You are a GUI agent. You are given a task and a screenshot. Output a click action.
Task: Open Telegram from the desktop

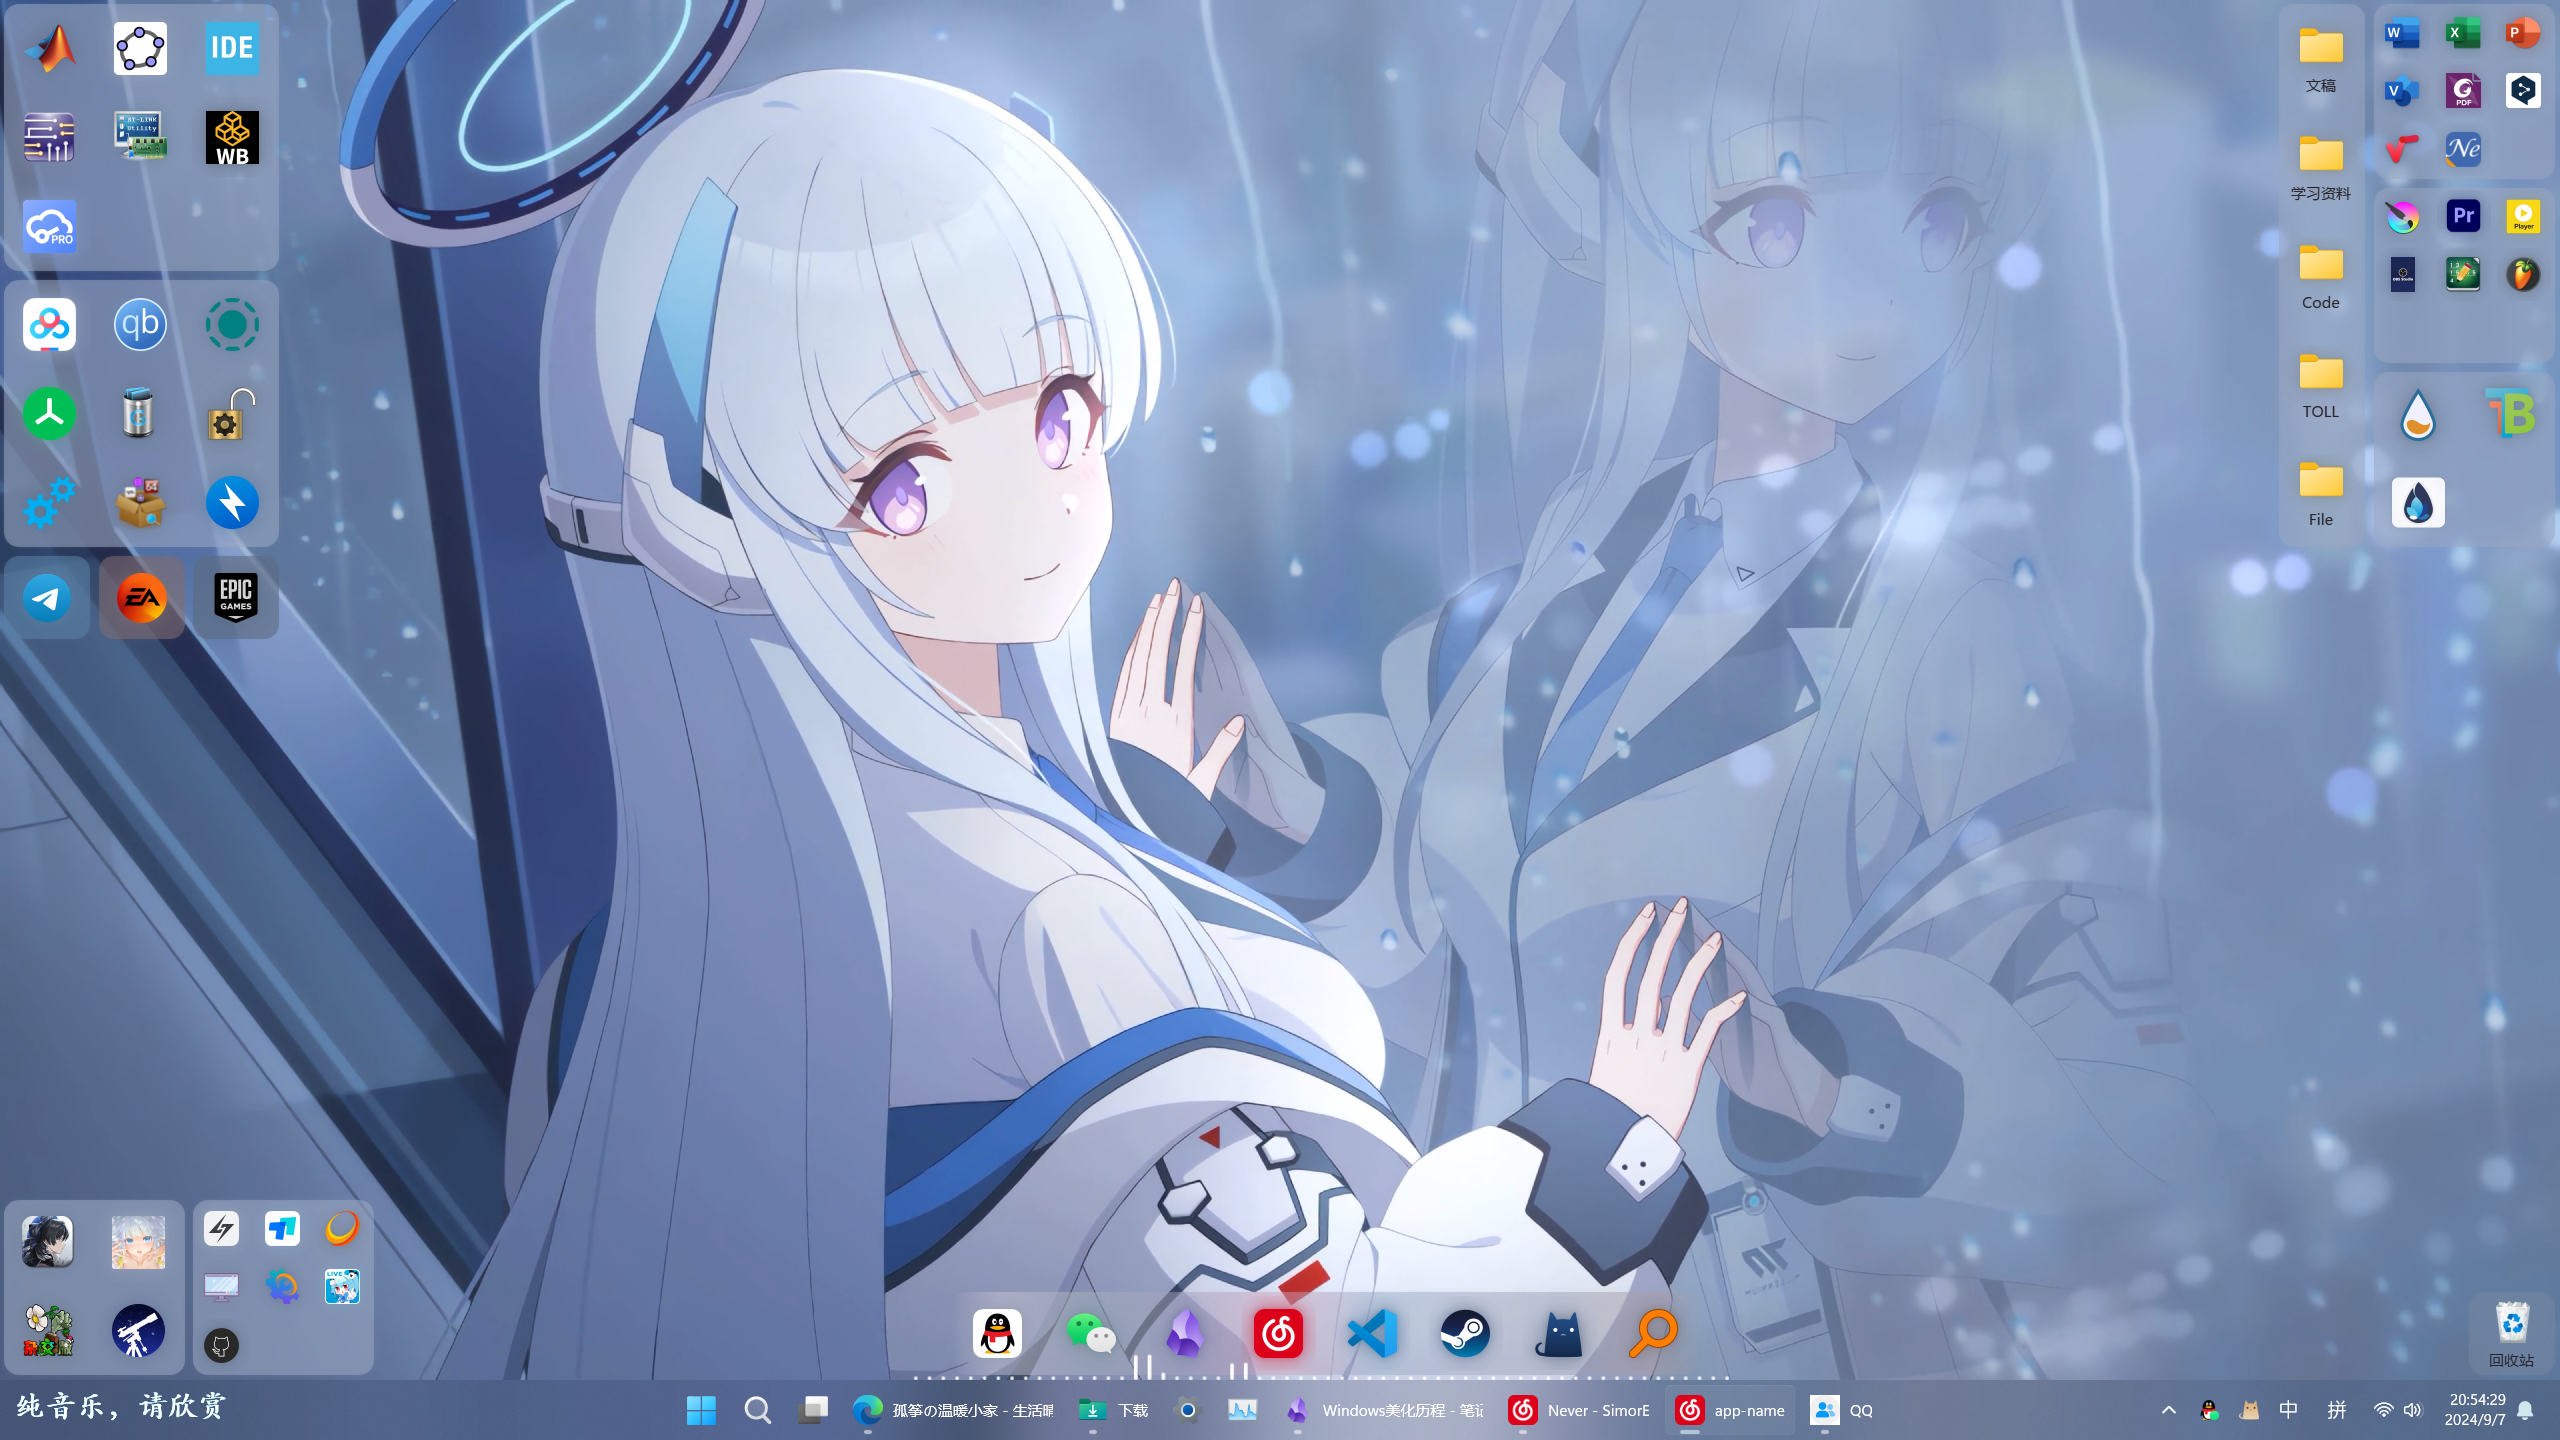pos(47,598)
